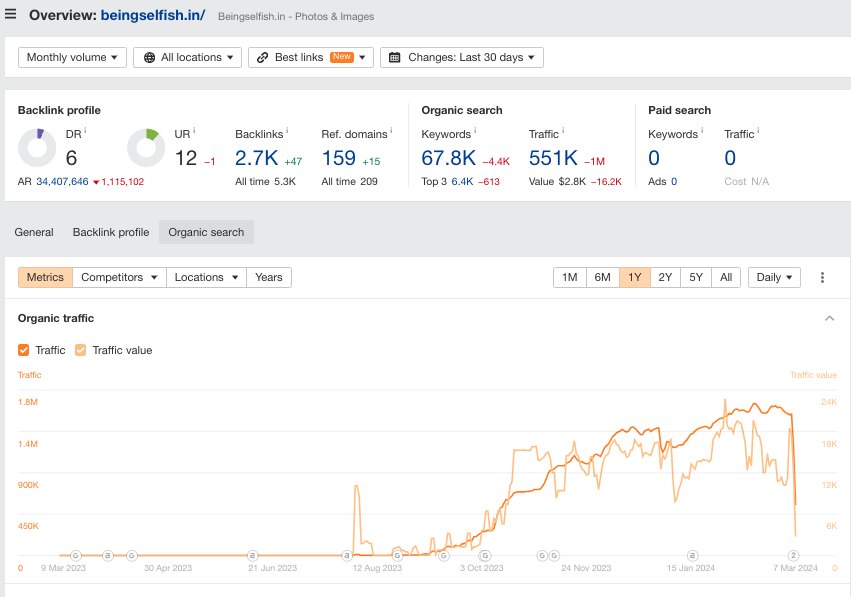Click the globe icon in All locations
Image resolution: width=851 pixels, height=597 pixels.
pyautogui.click(x=150, y=58)
